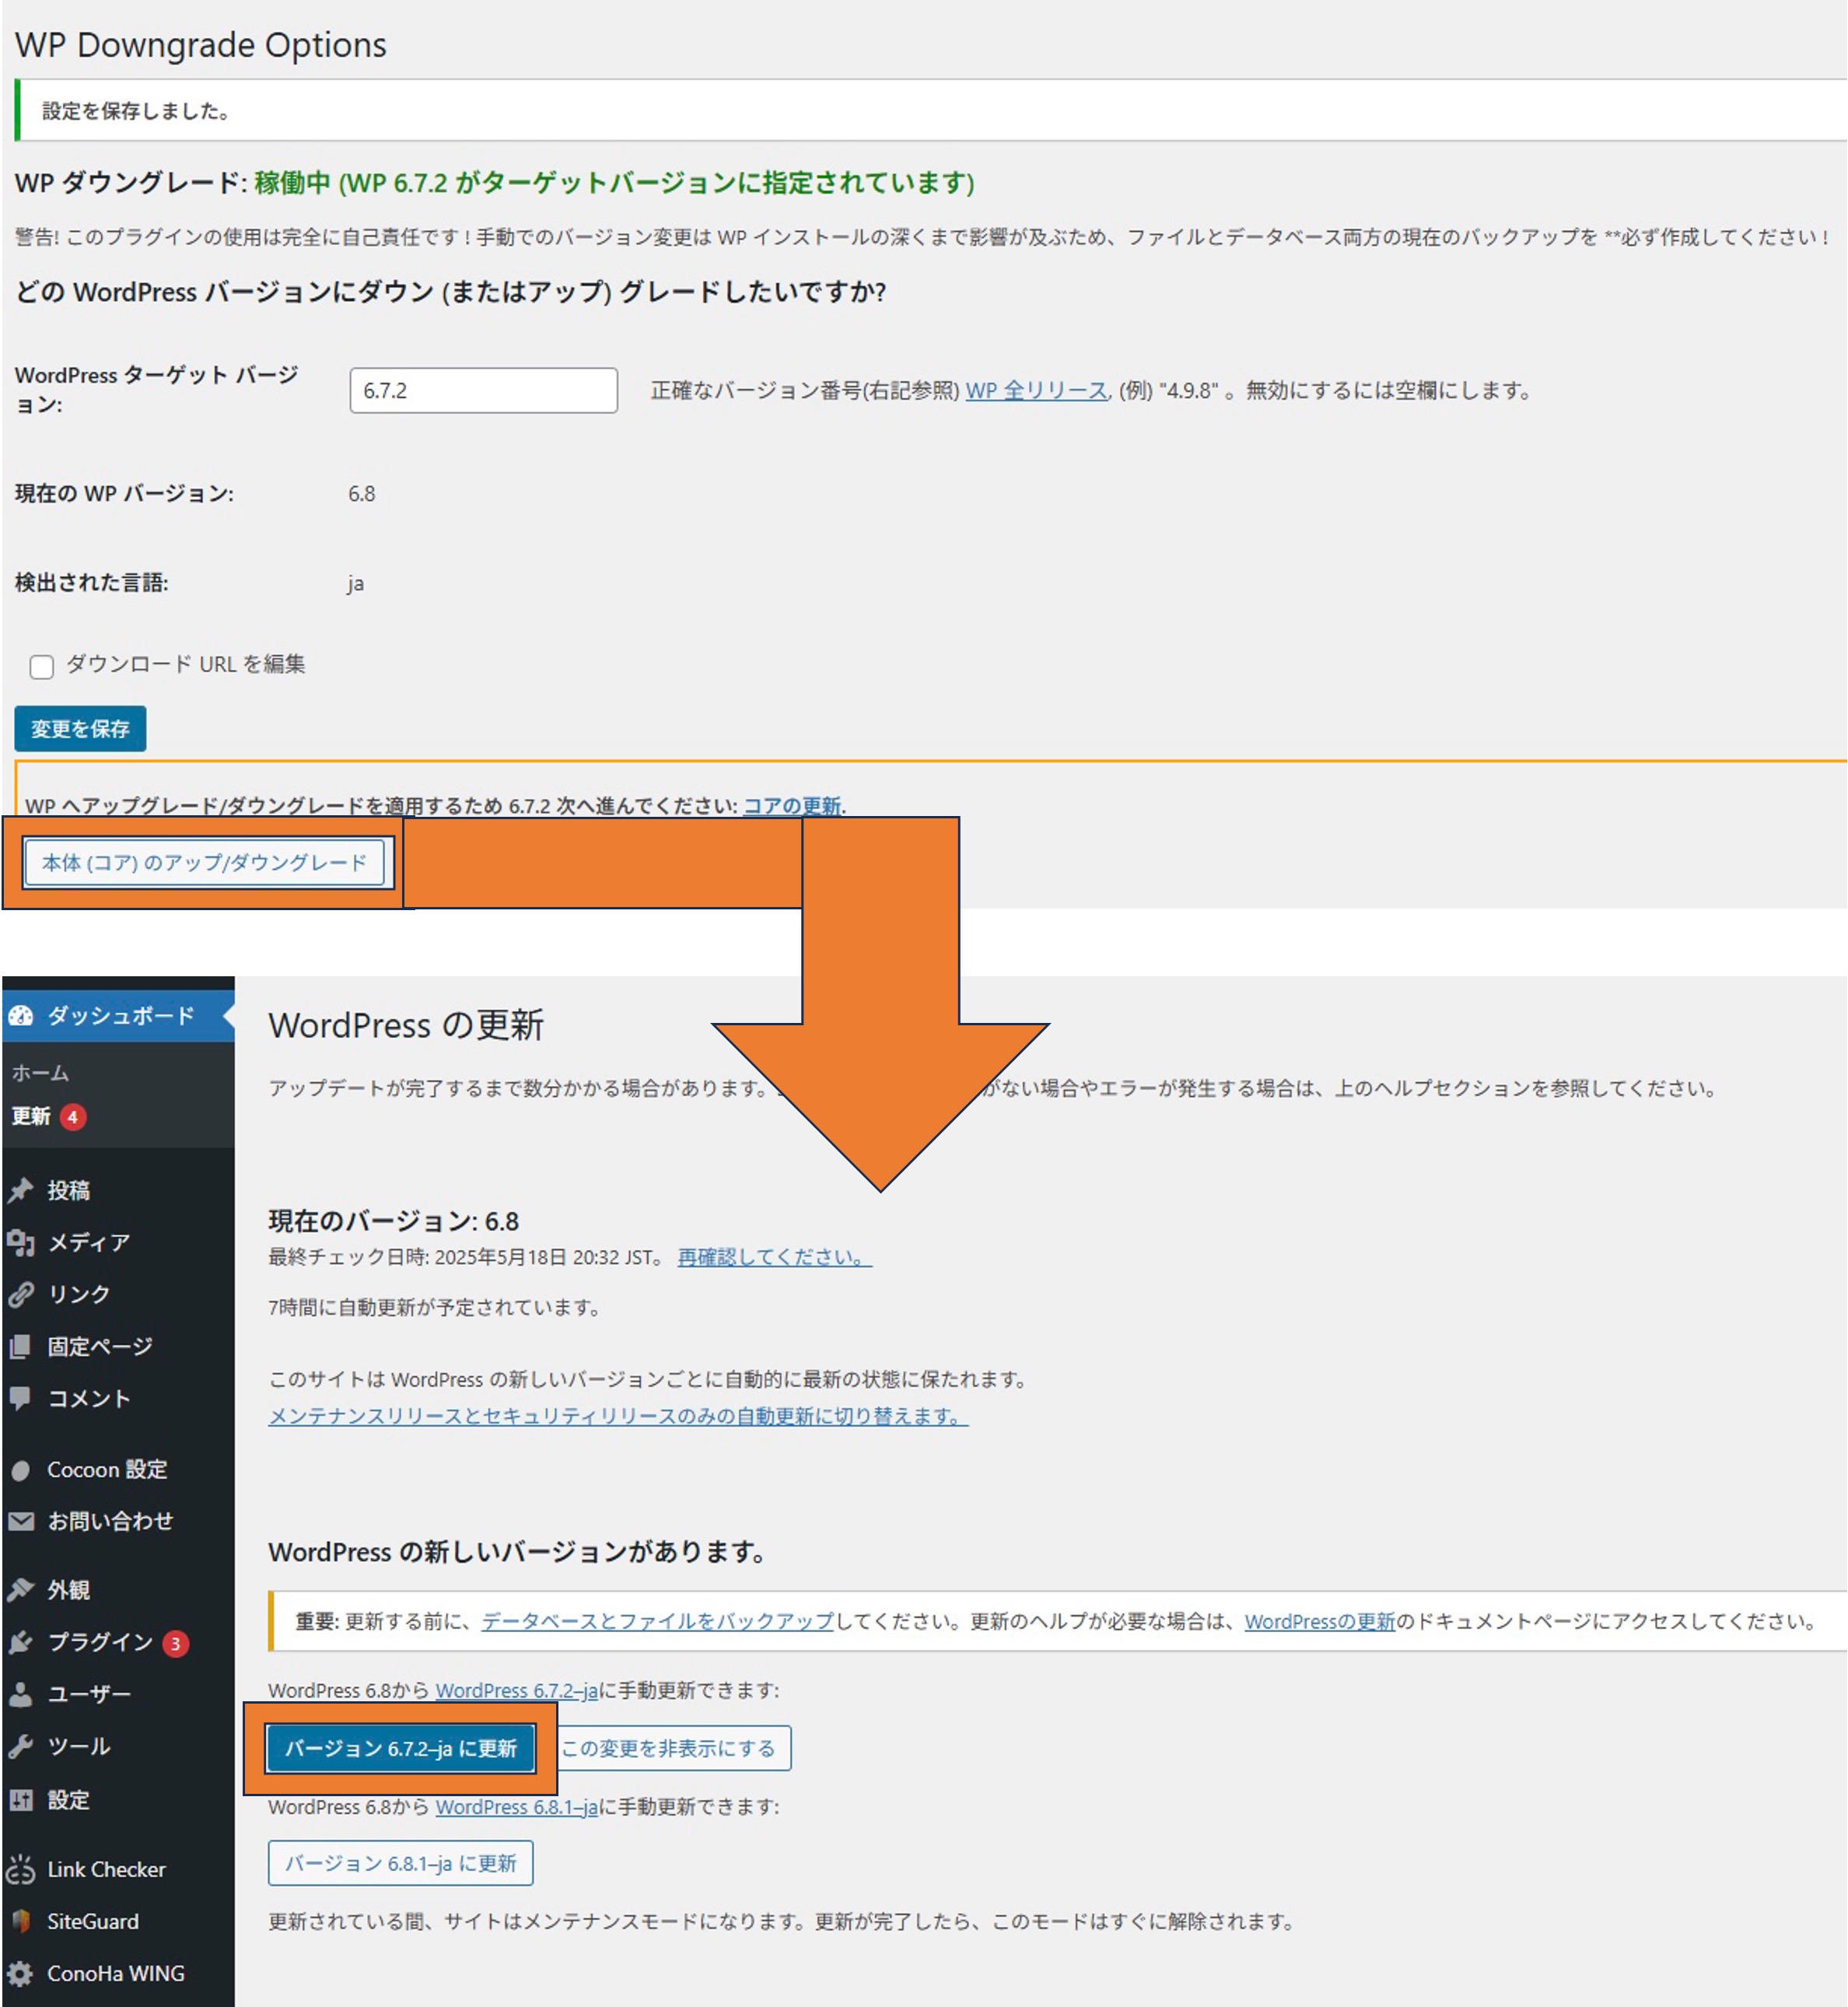The width and height of the screenshot is (1848, 2007).
Task: Open 固定ページ menu item
Action: (x=100, y=1346)
